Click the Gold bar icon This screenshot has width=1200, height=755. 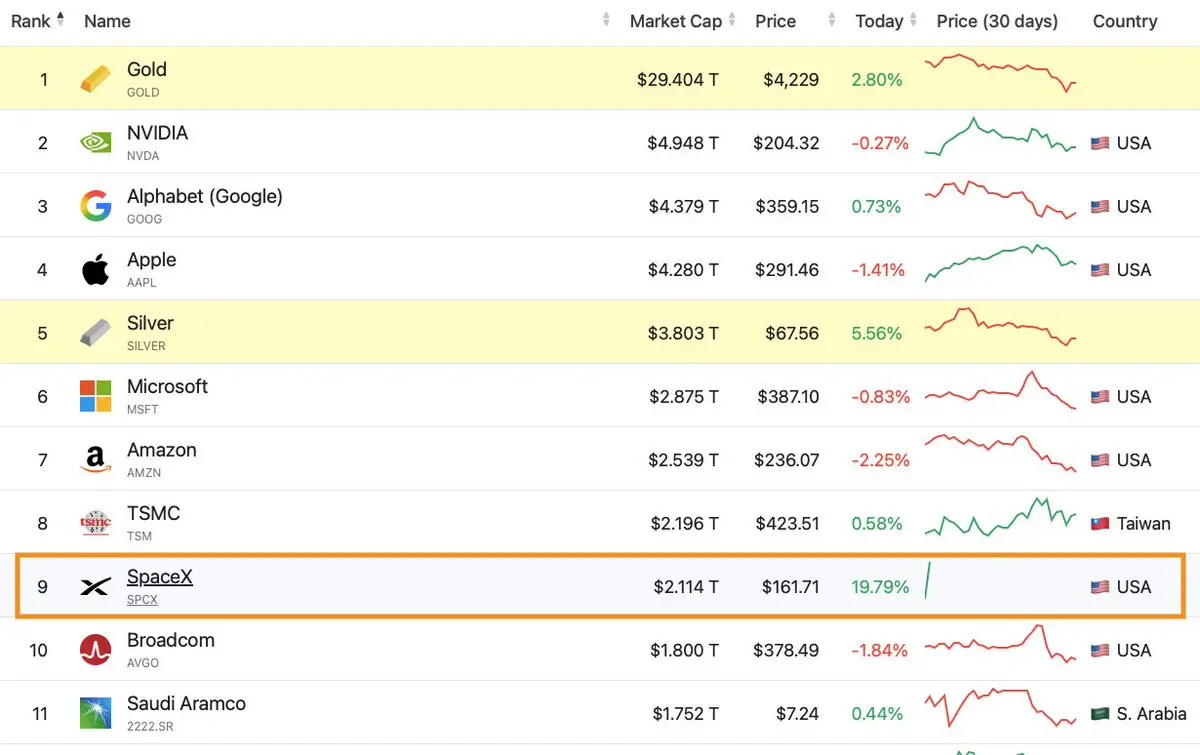pos(96,80)
